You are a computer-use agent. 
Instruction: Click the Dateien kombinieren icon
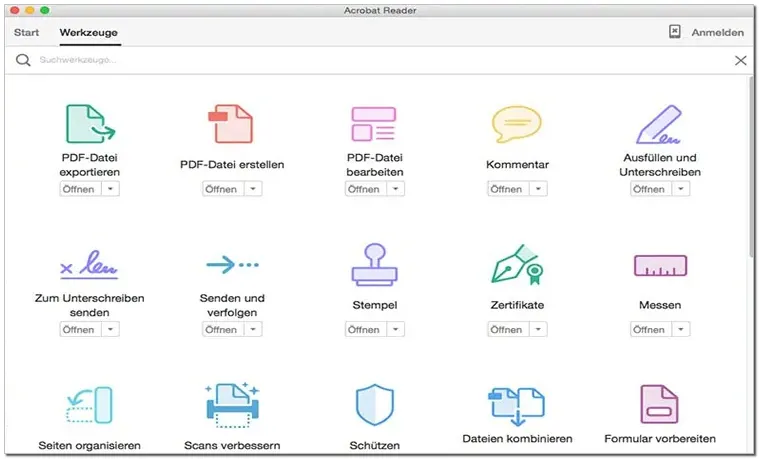point(517,406)
